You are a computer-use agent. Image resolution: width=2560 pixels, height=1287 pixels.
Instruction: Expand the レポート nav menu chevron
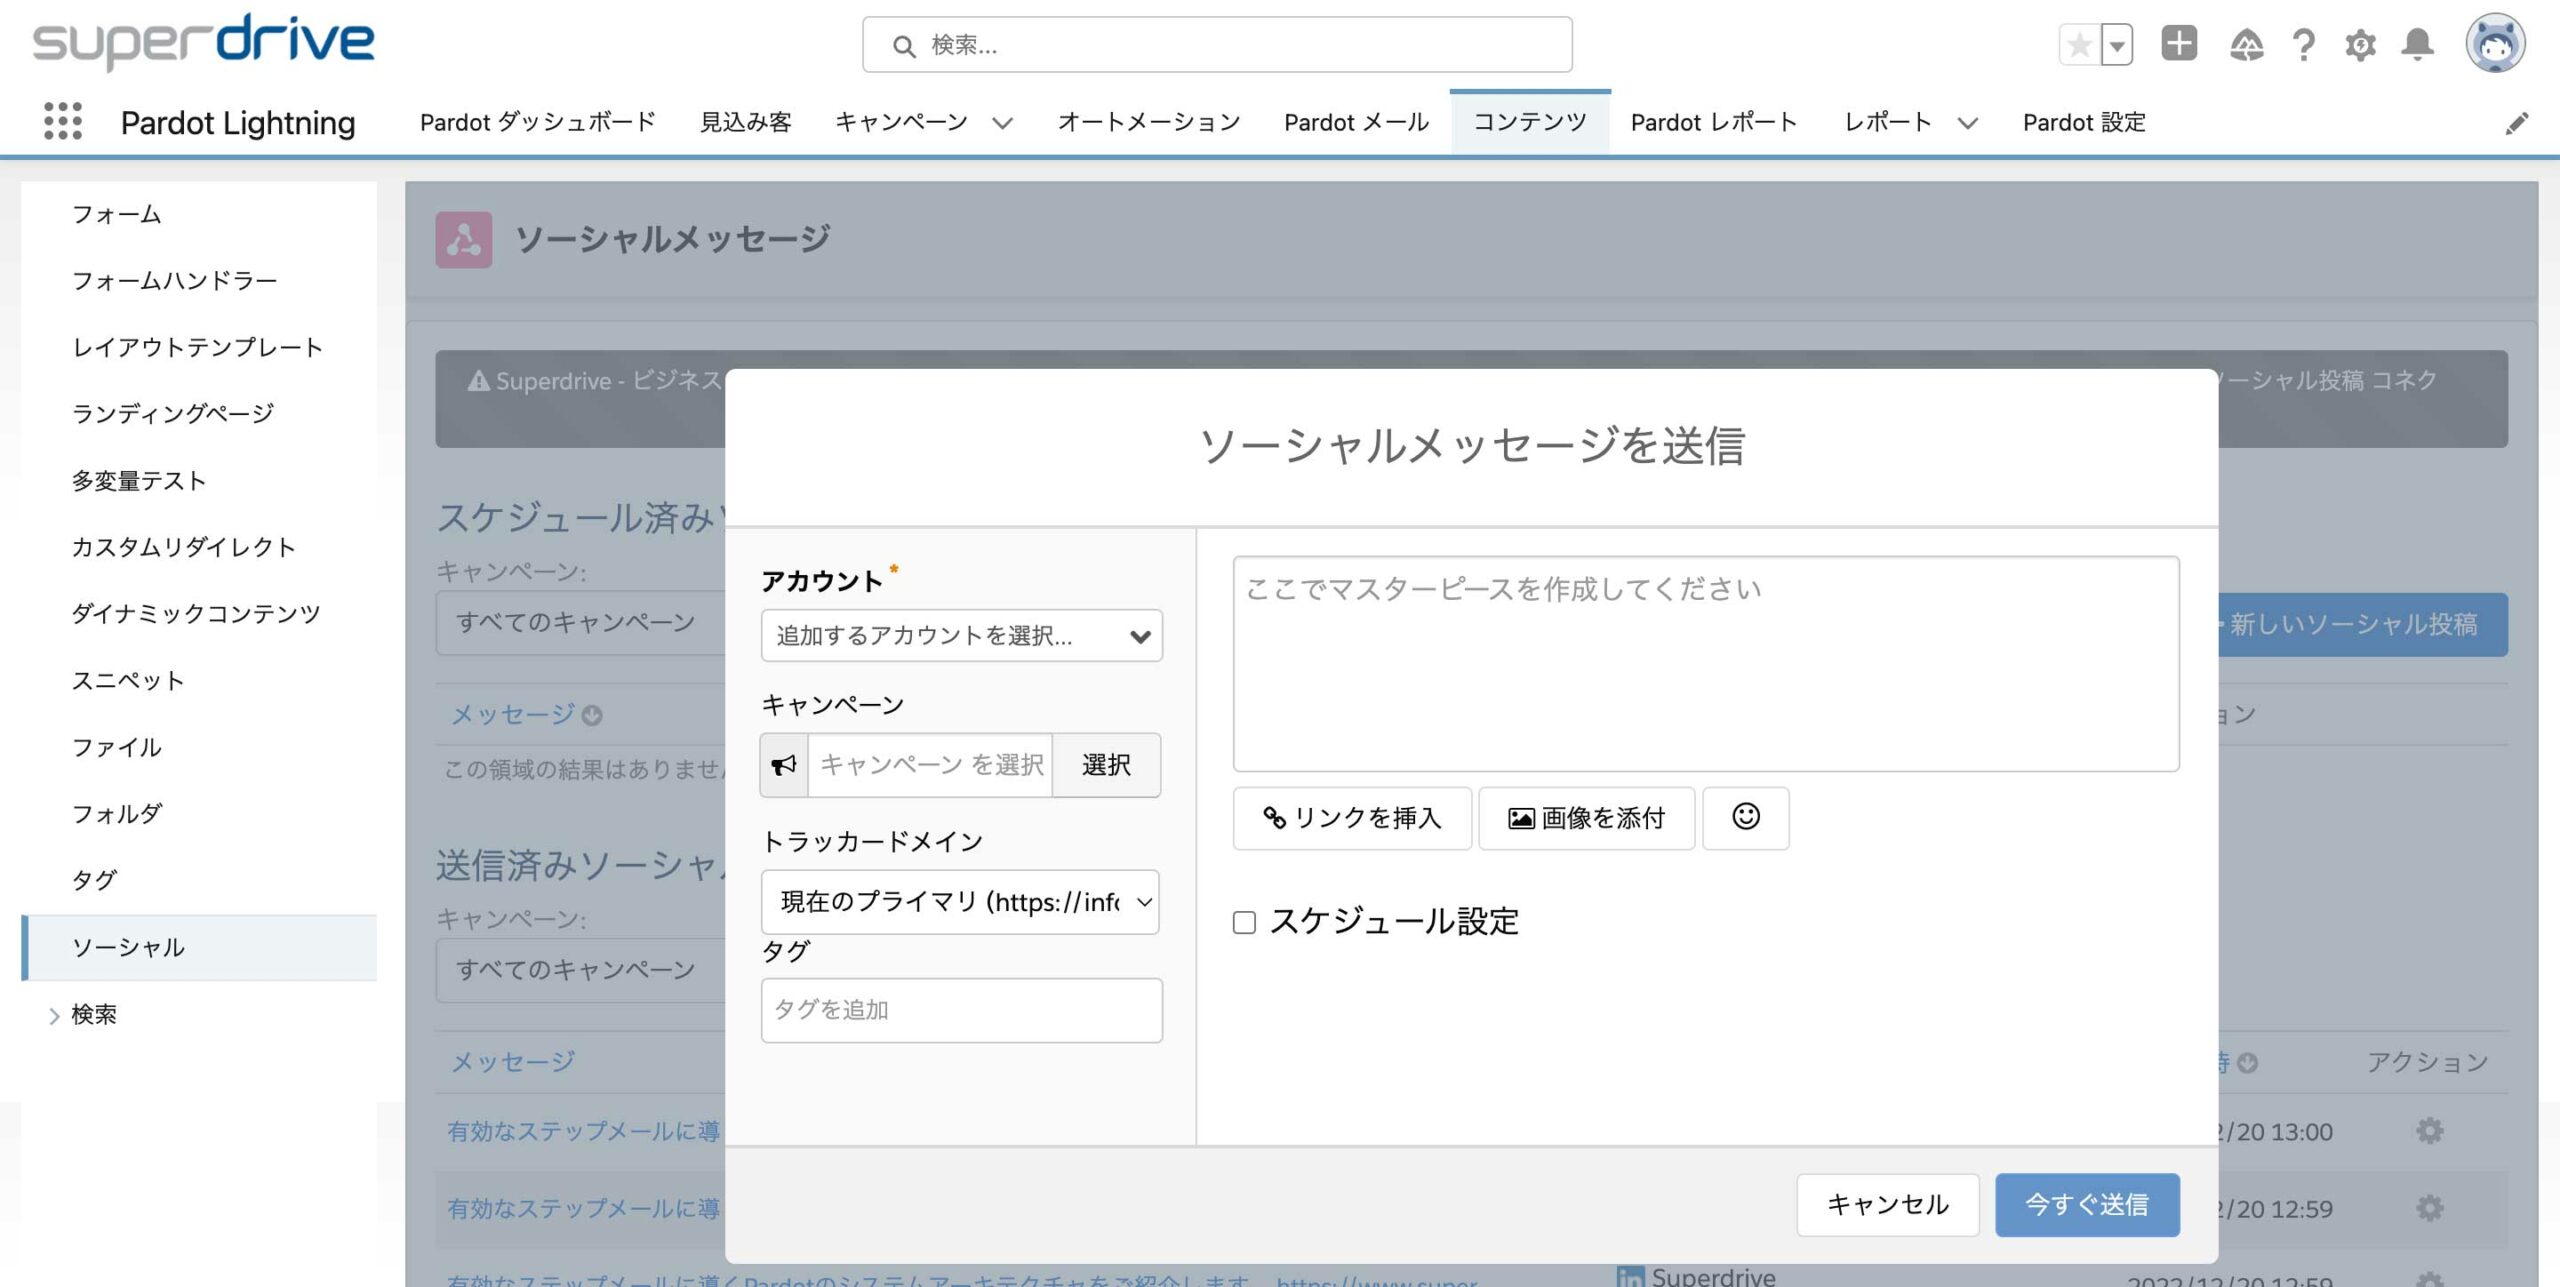1967,123
